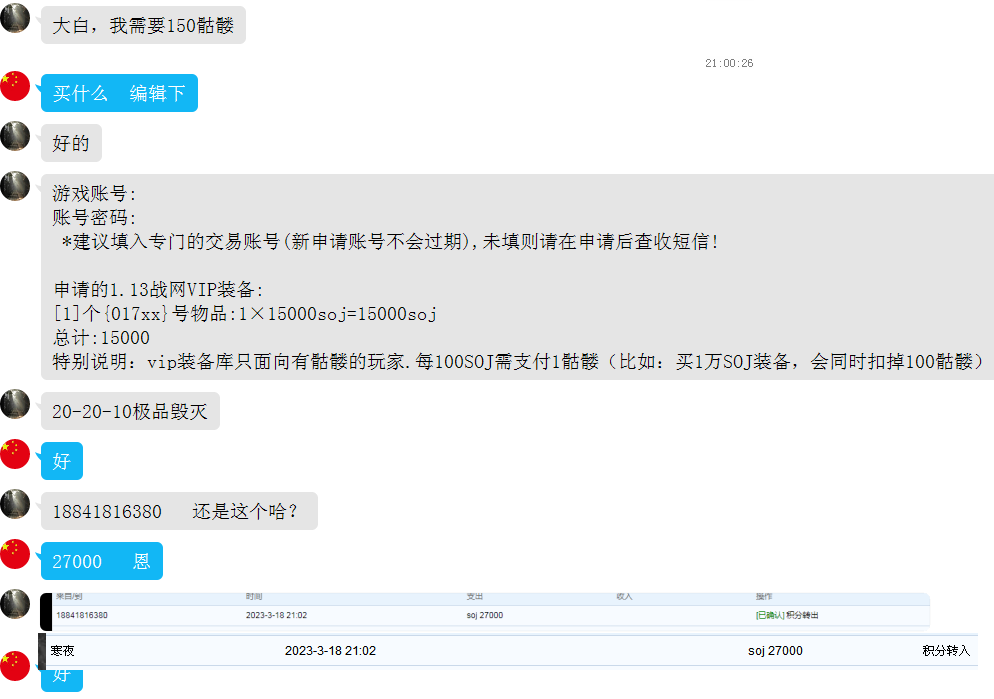994x699 pixels.
Task: Select the blue "27000 恩" message bubble
Action: pyautogui.click(x=101, y=561)
